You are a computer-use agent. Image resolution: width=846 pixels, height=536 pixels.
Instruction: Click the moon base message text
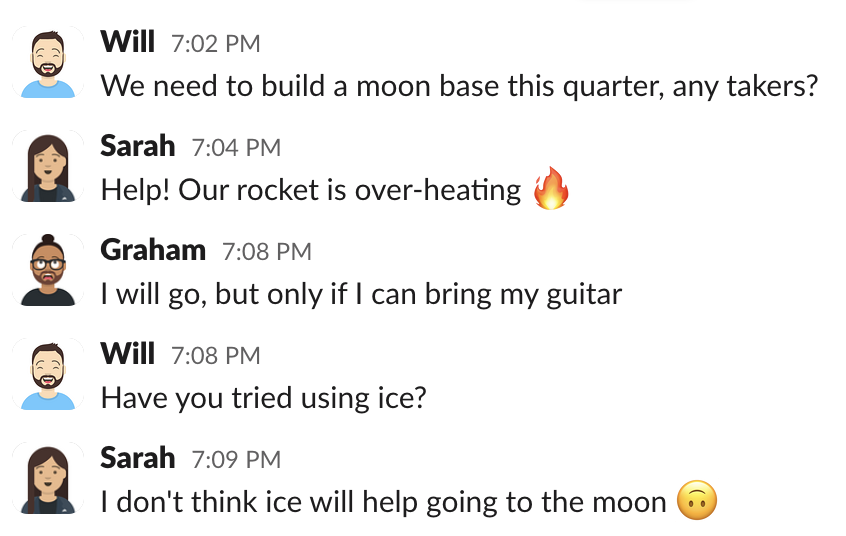click(460, 86)
